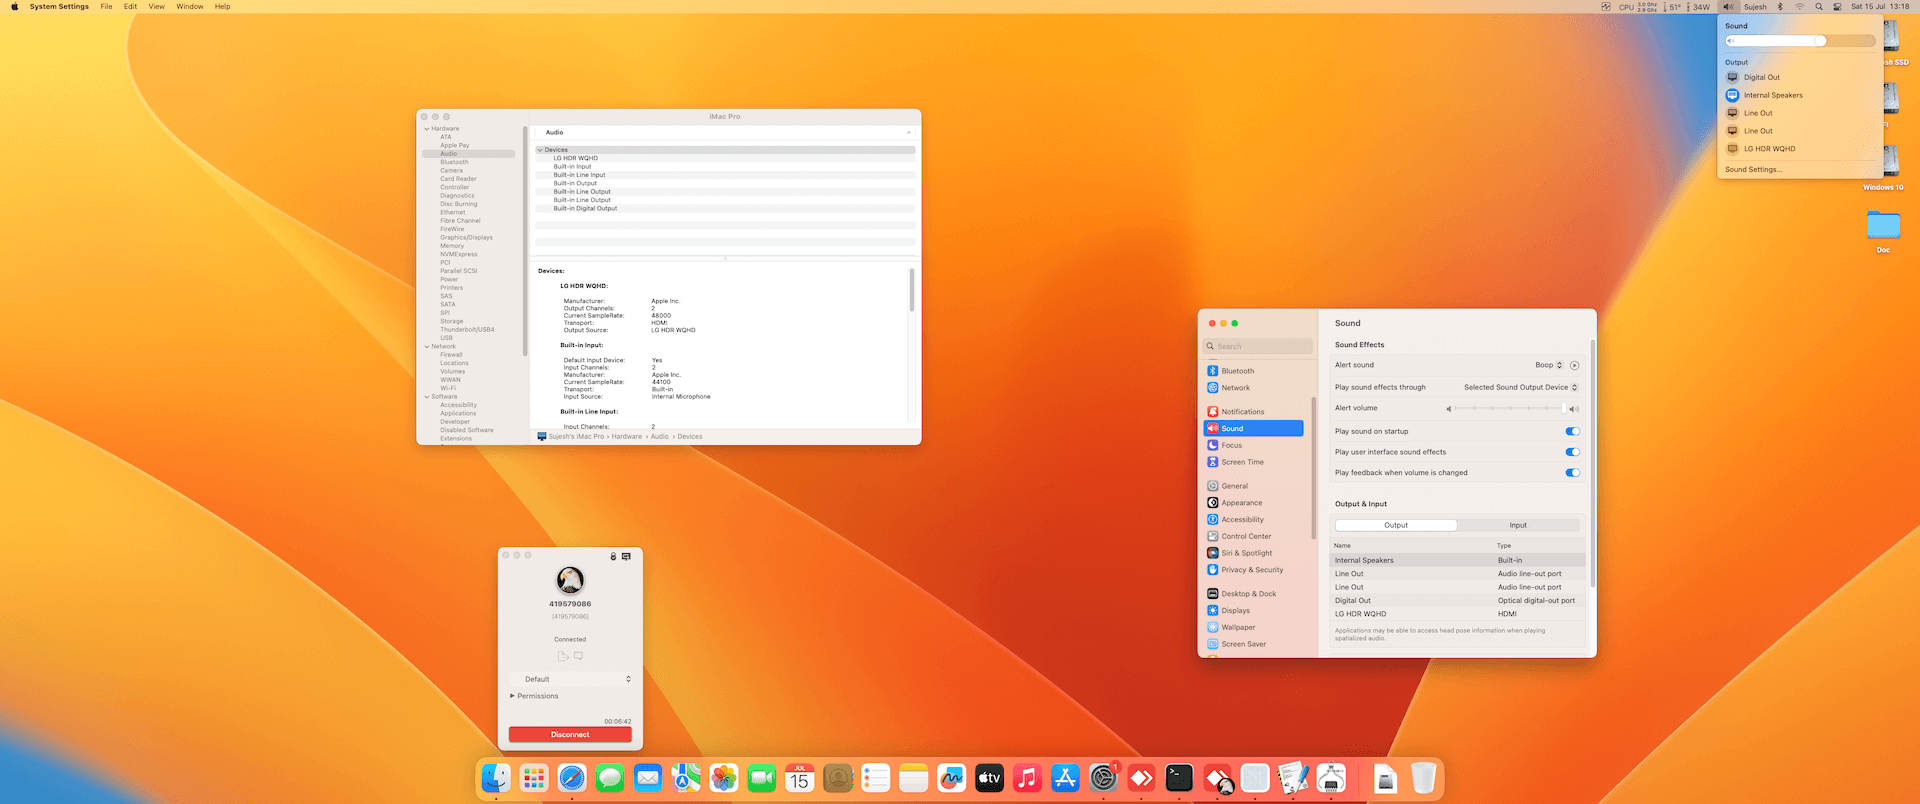
Task: Open the Window menu
Action: (190, 6)
